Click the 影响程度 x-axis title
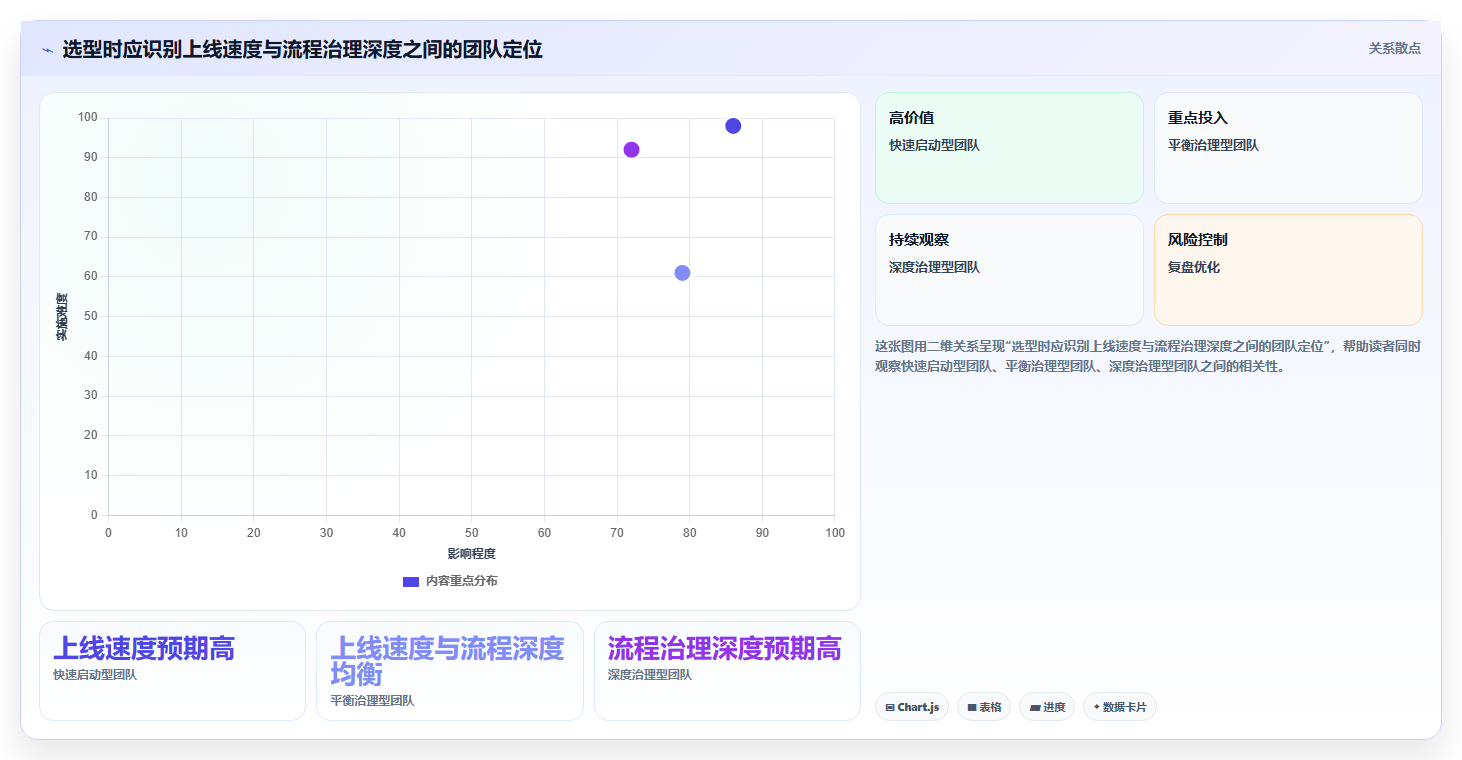The image size is (1462, 760). tap(471, 553)
